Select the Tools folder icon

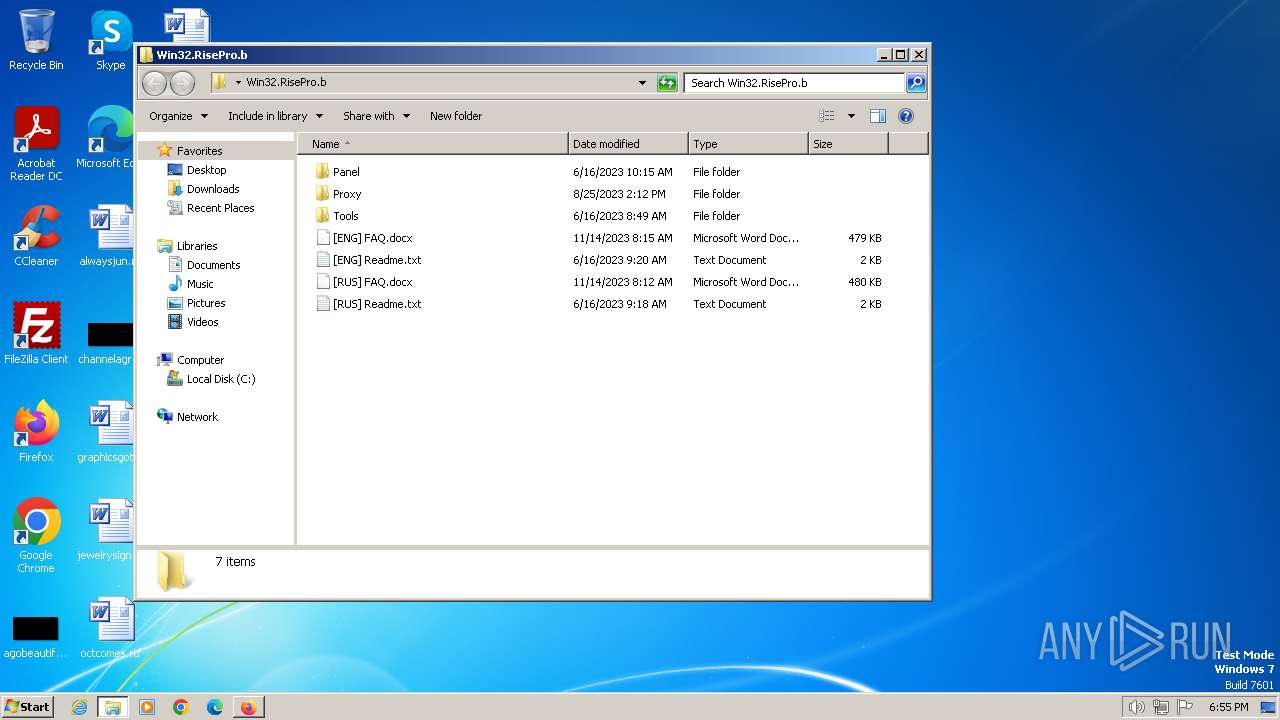pyautogui.click(x=322, y=216)
